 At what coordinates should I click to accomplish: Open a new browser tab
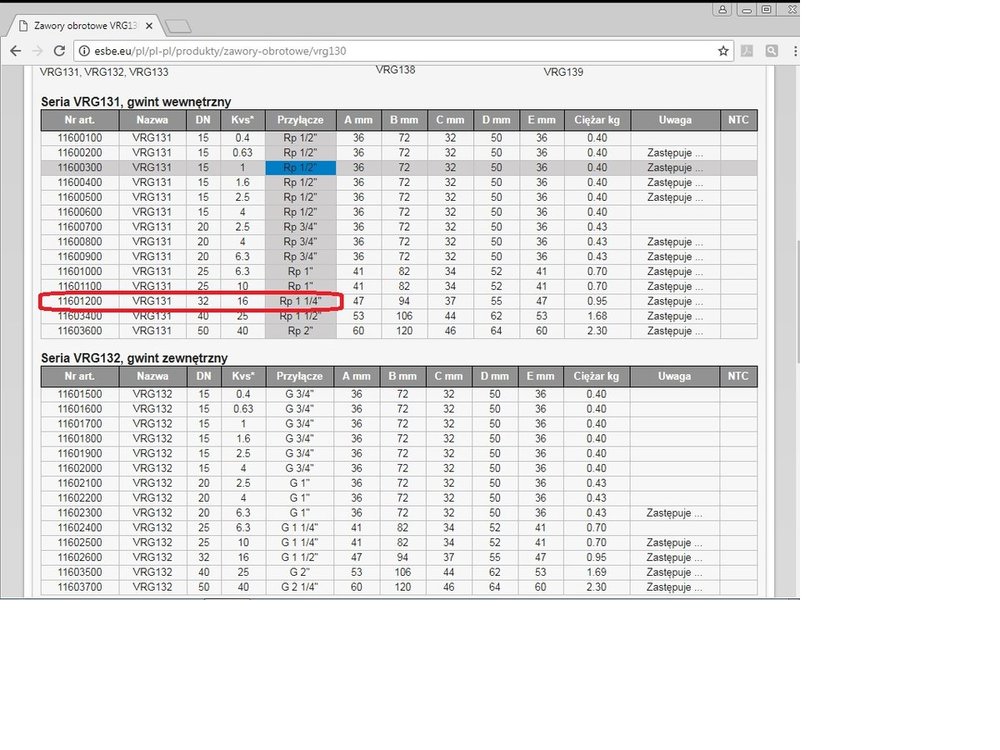tap(177, 25)
